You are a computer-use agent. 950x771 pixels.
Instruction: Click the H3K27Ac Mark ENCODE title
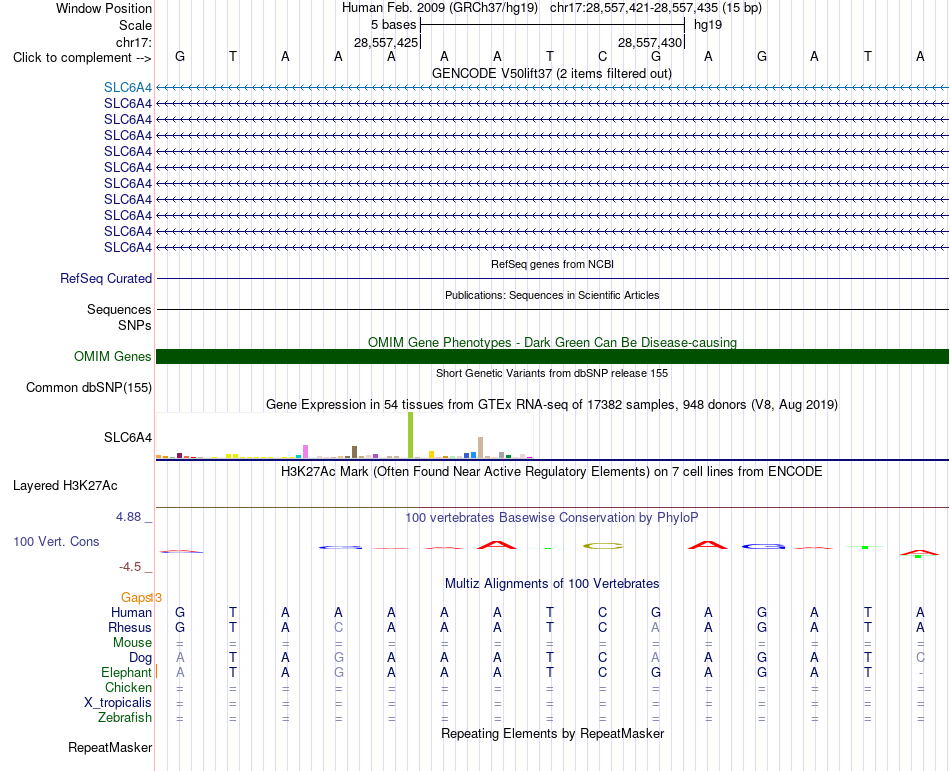pyautogui.click(x=552, y=471)
